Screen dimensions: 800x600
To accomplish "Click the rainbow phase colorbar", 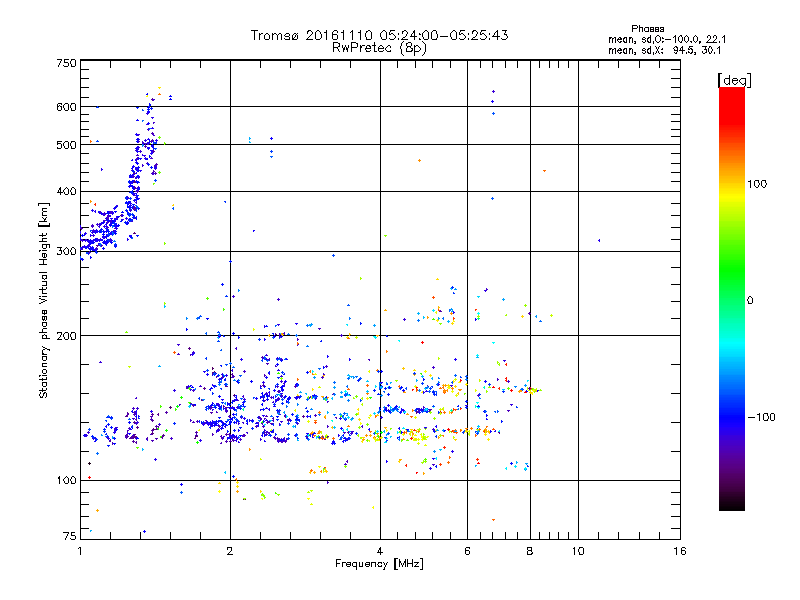I will point(732,298).
